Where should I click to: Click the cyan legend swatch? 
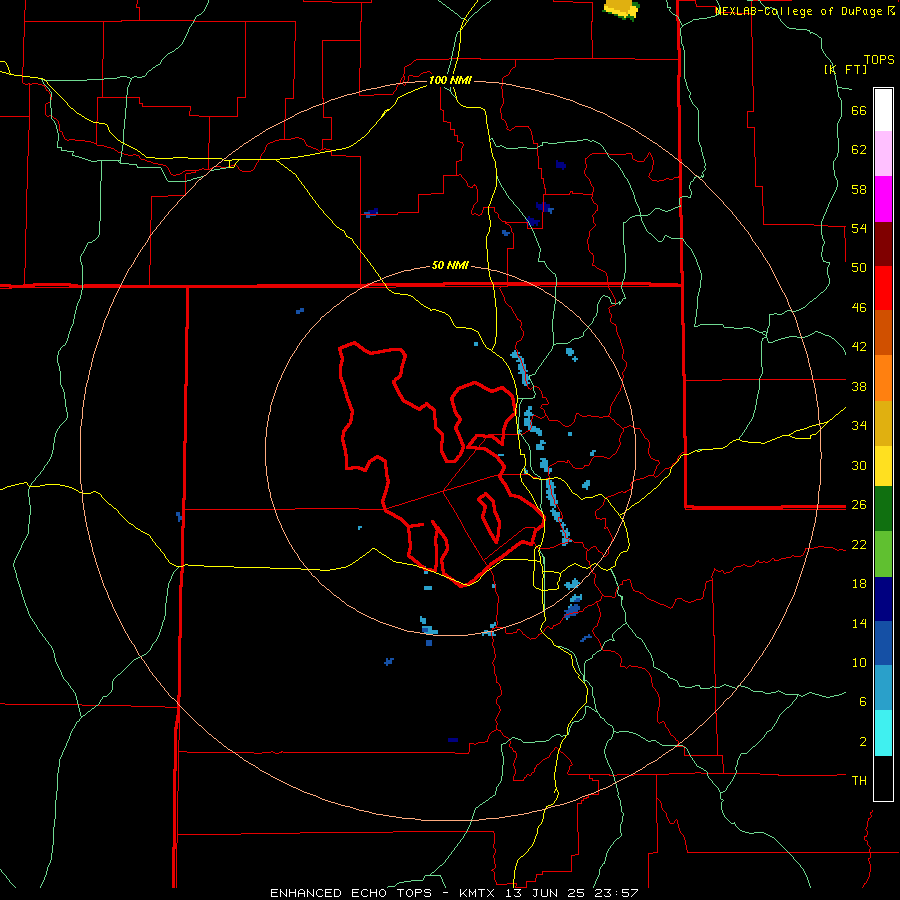(883, 733)
